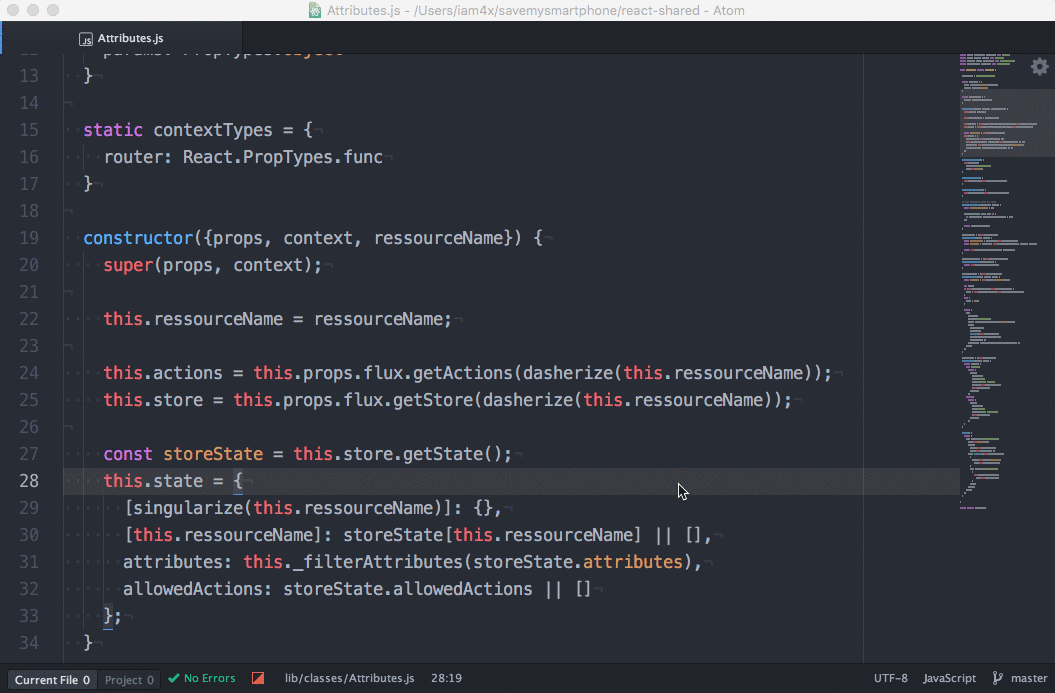Click the JS file-type icon on the tab

click(x=84, y=38)
